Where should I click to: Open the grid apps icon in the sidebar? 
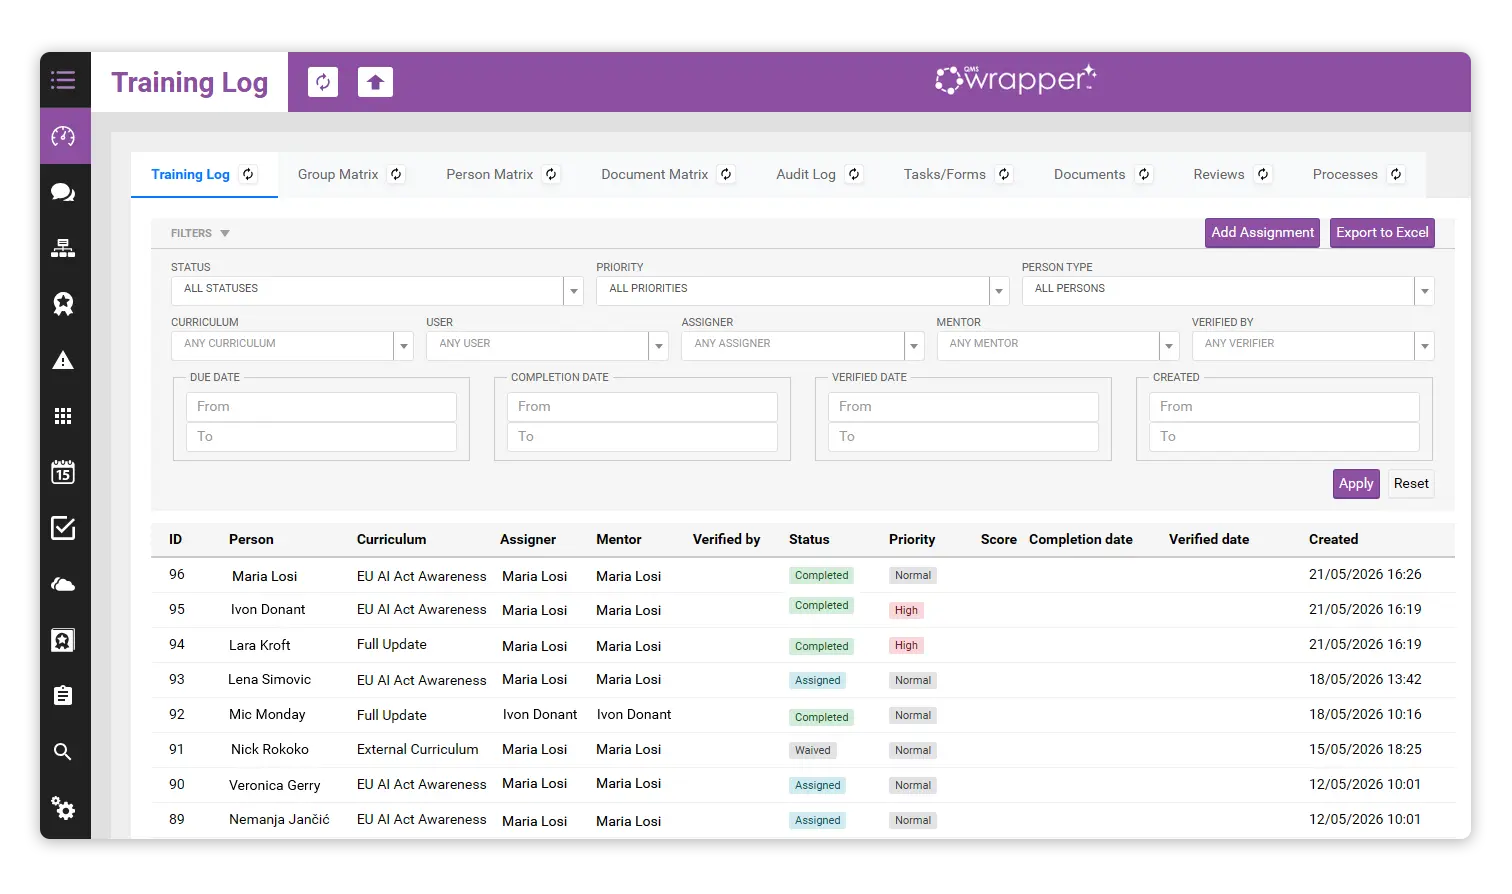coord(63,416)
